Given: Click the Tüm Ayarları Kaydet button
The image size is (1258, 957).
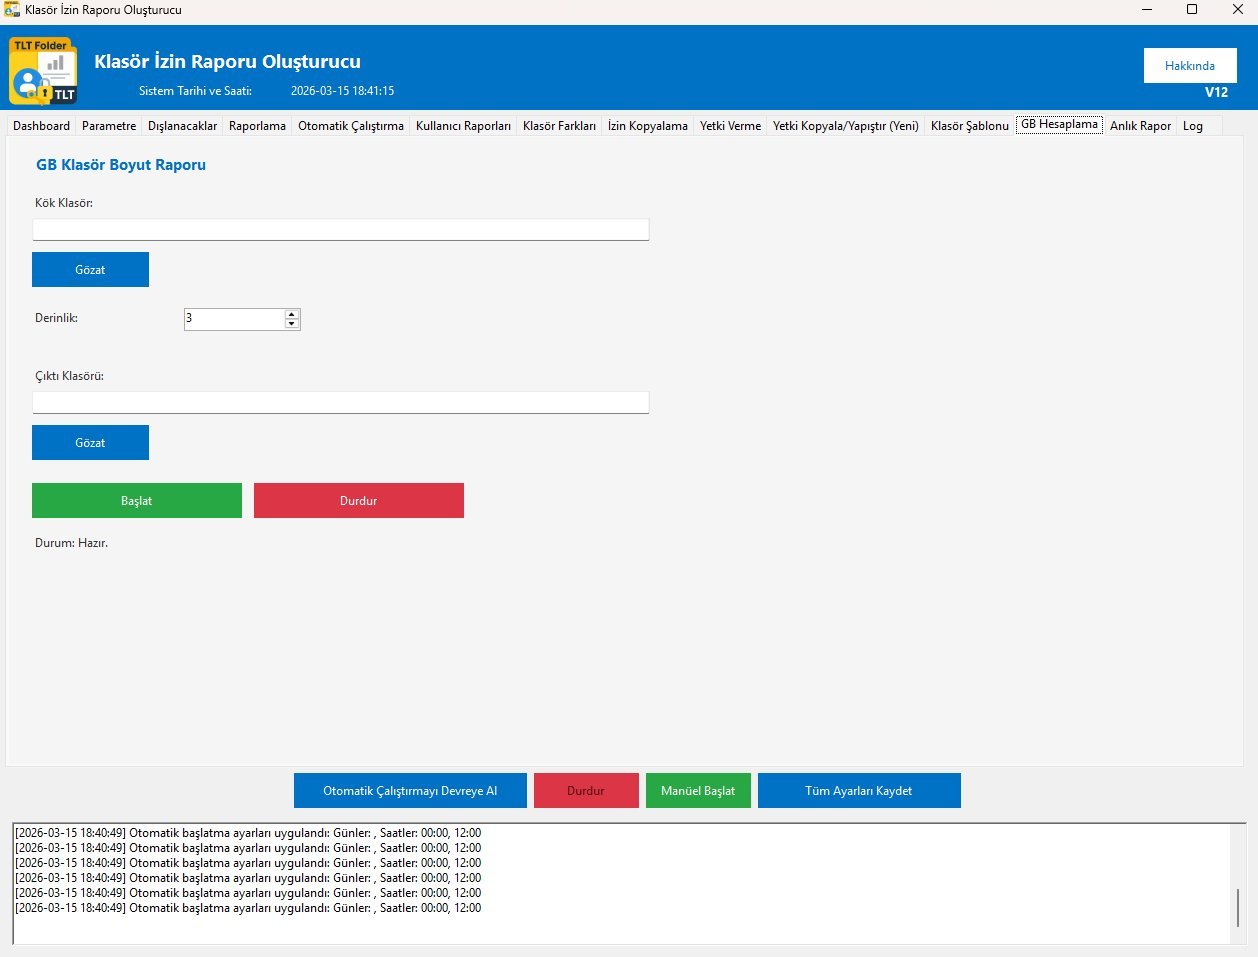Looking at the screenshot, I should [x=858, y=791].
